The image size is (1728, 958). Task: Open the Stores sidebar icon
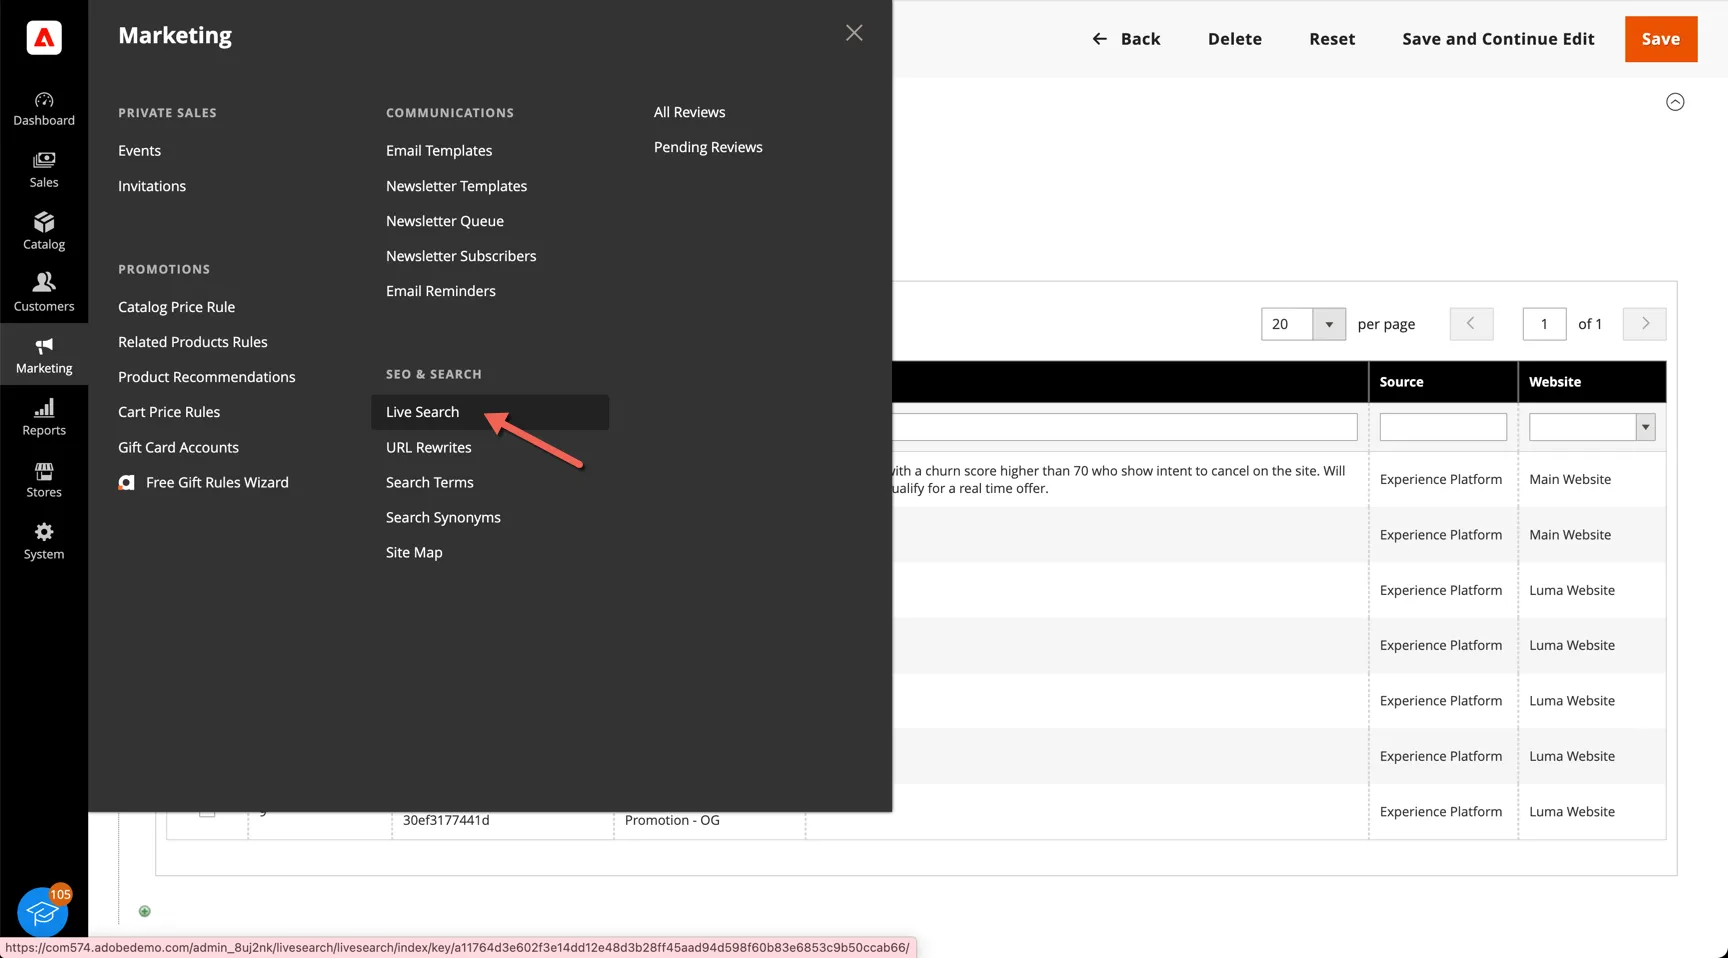pyautogui.click(x=44, y=480)
